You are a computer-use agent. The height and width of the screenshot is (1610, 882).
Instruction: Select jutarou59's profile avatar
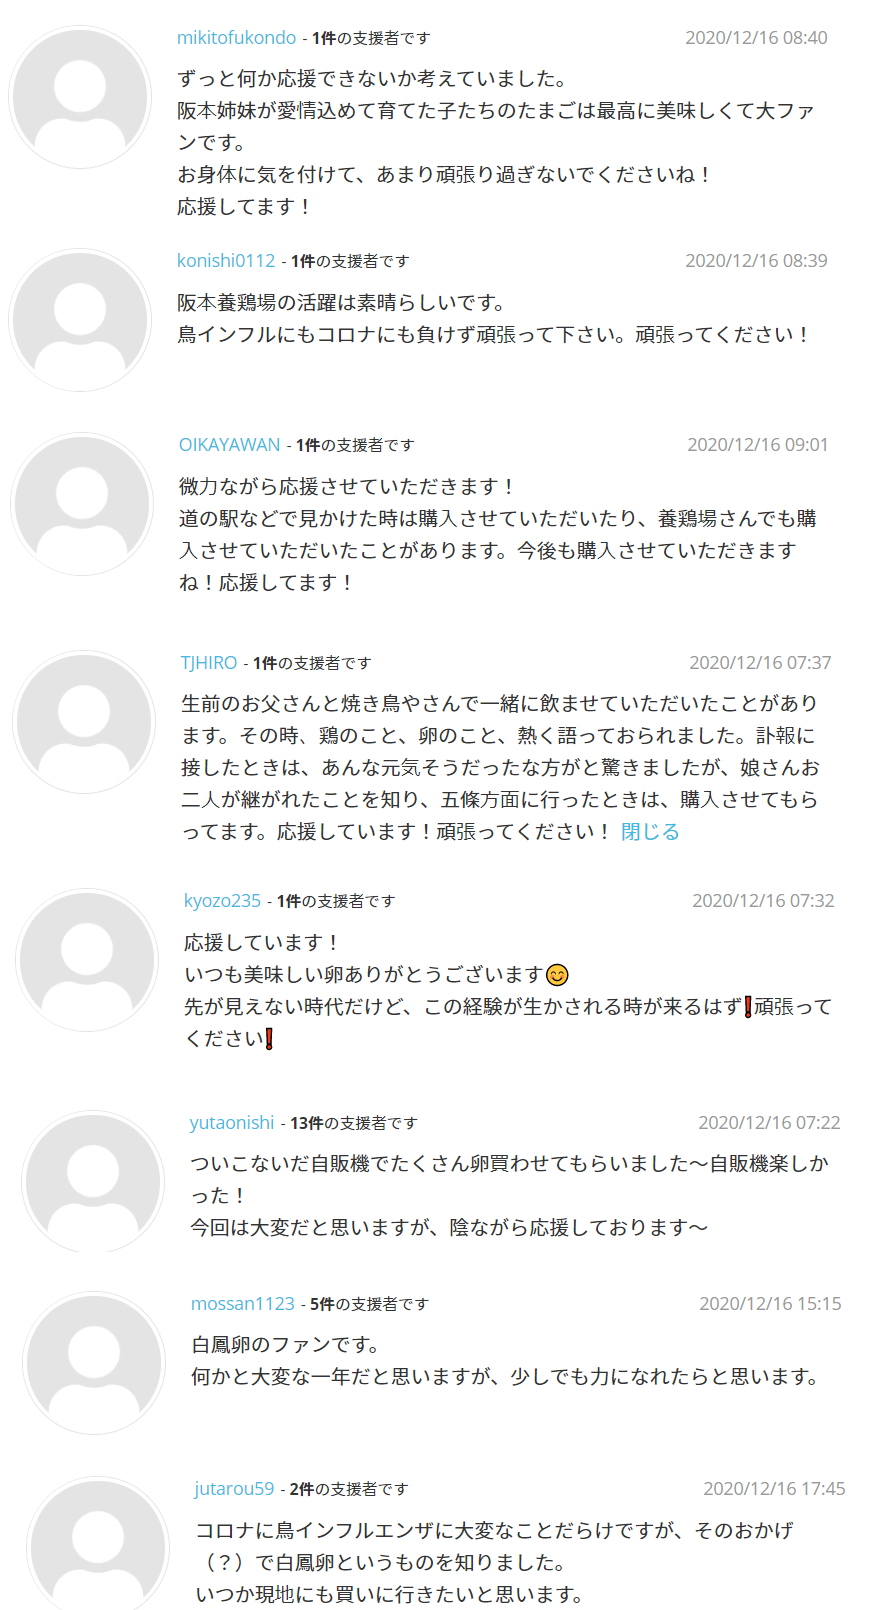[98, 1545]
